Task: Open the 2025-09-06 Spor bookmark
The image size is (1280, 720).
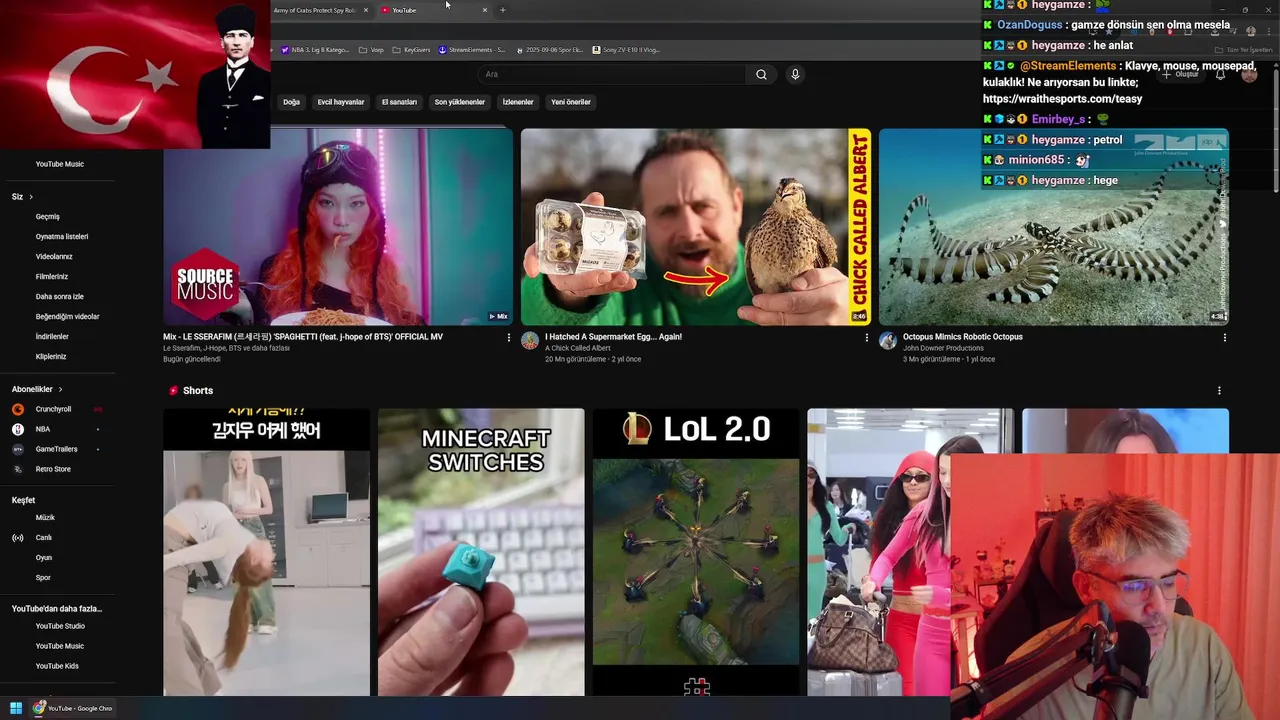Action: (x=550, y=49)
